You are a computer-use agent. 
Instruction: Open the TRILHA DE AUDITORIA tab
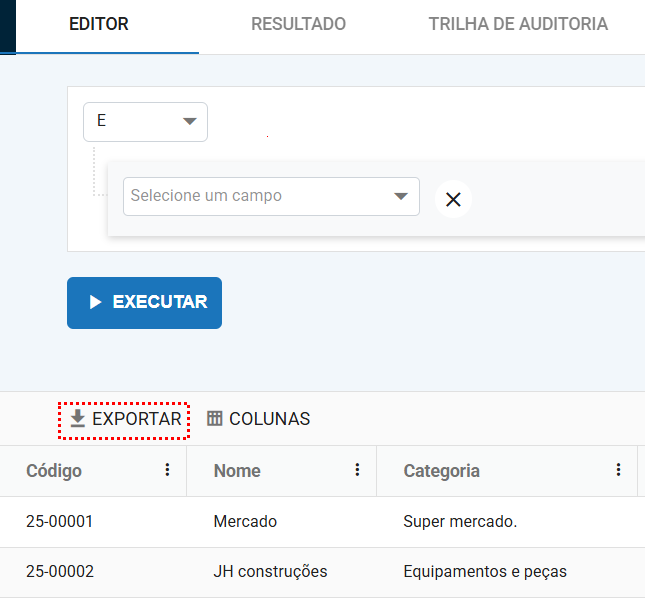pos(517,24)
